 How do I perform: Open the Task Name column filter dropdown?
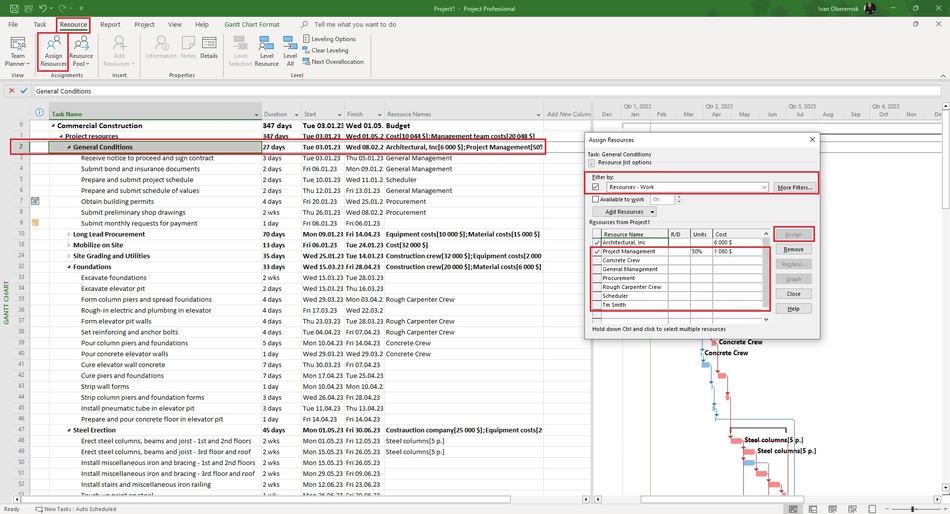tap(256, 115)
